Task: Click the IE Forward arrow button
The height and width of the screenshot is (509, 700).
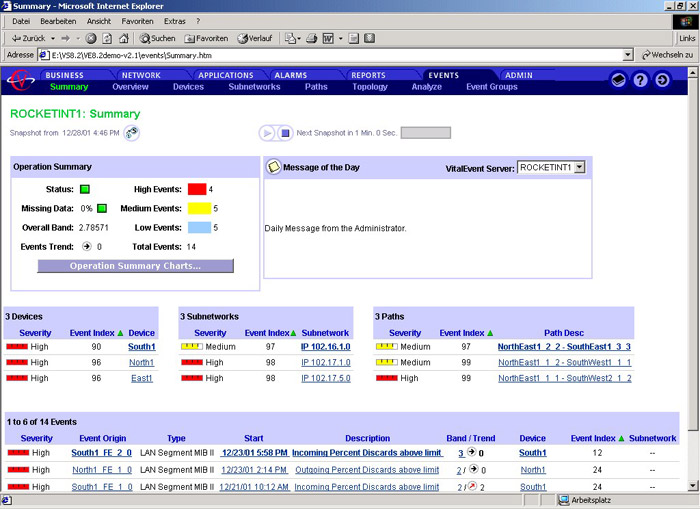Action: click(x=66, y=38)
